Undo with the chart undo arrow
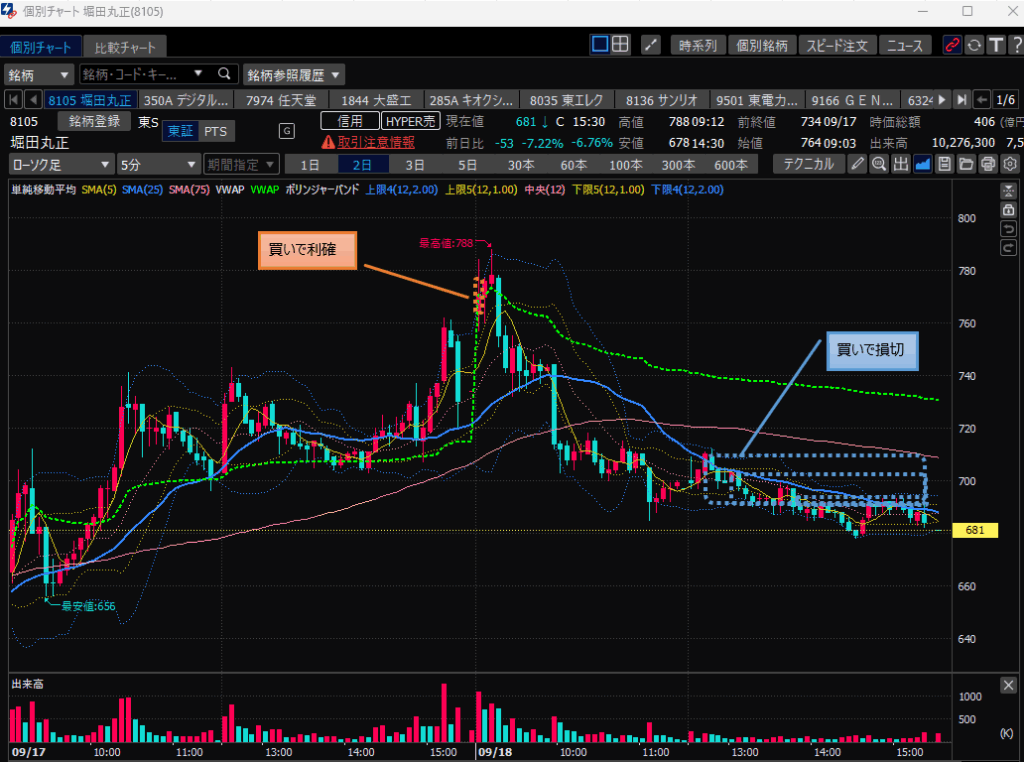 [1009, 230]
